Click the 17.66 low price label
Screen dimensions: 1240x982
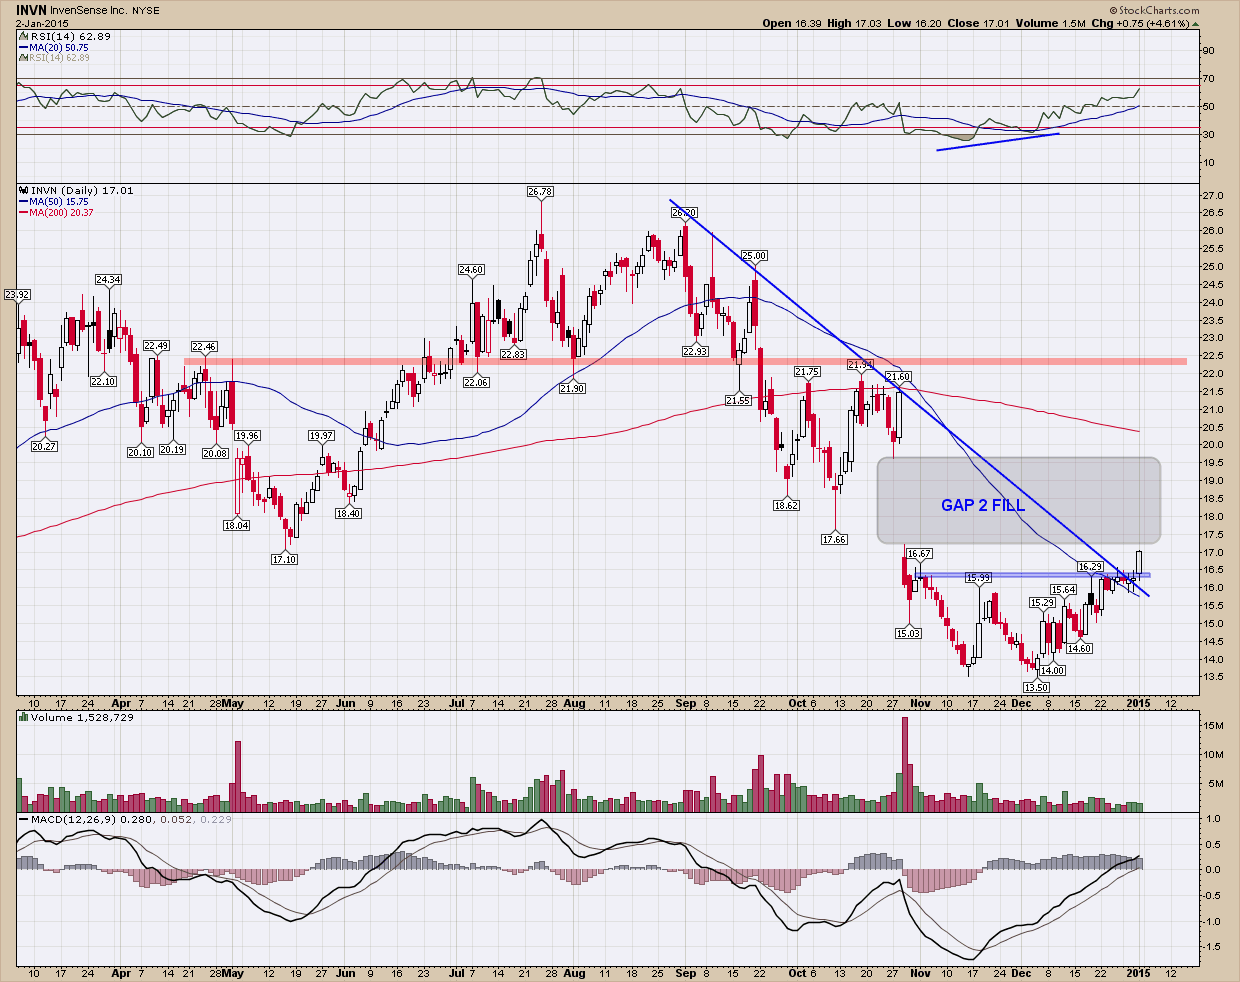tap(834, 540)
